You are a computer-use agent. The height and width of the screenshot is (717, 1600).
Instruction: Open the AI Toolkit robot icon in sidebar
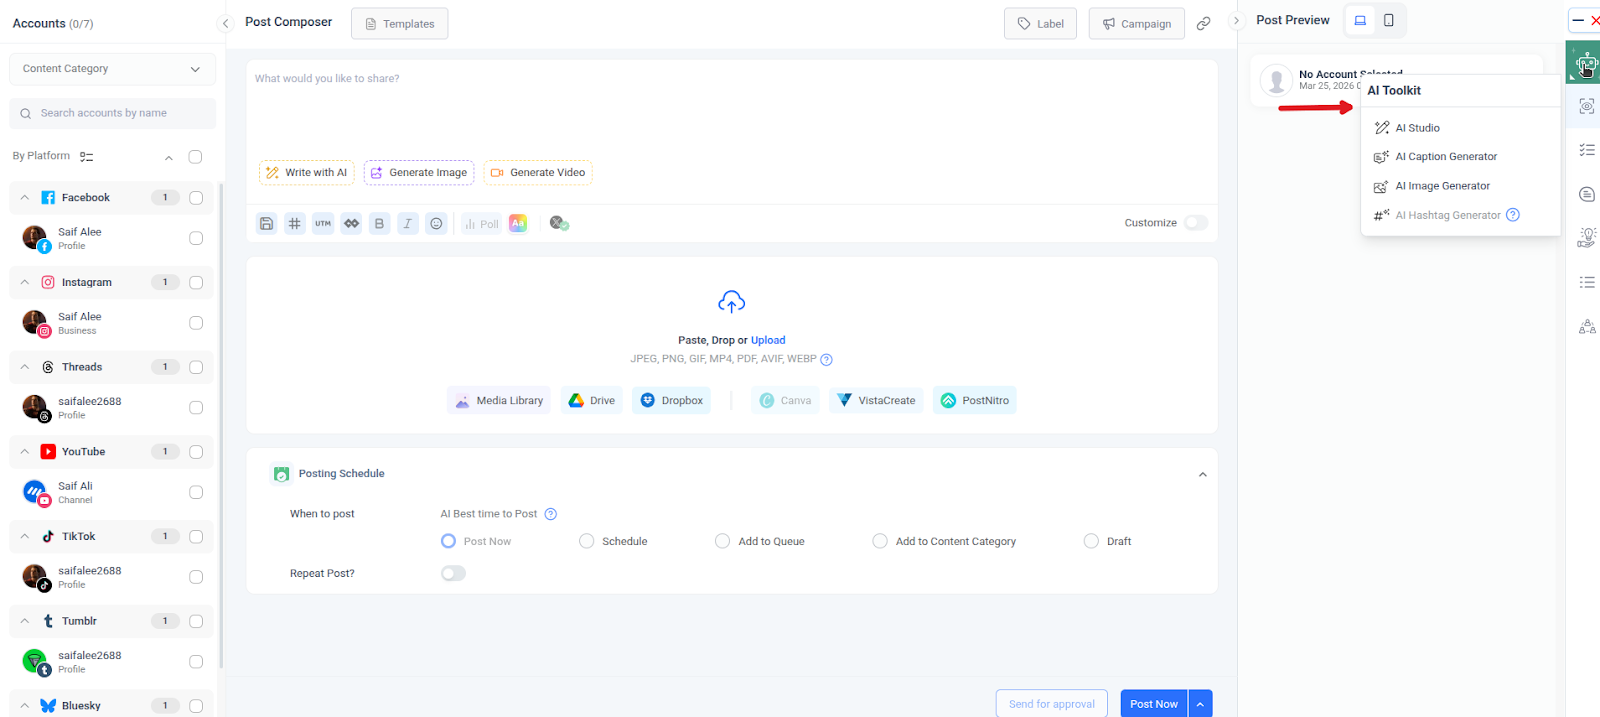click(1586, 63)
